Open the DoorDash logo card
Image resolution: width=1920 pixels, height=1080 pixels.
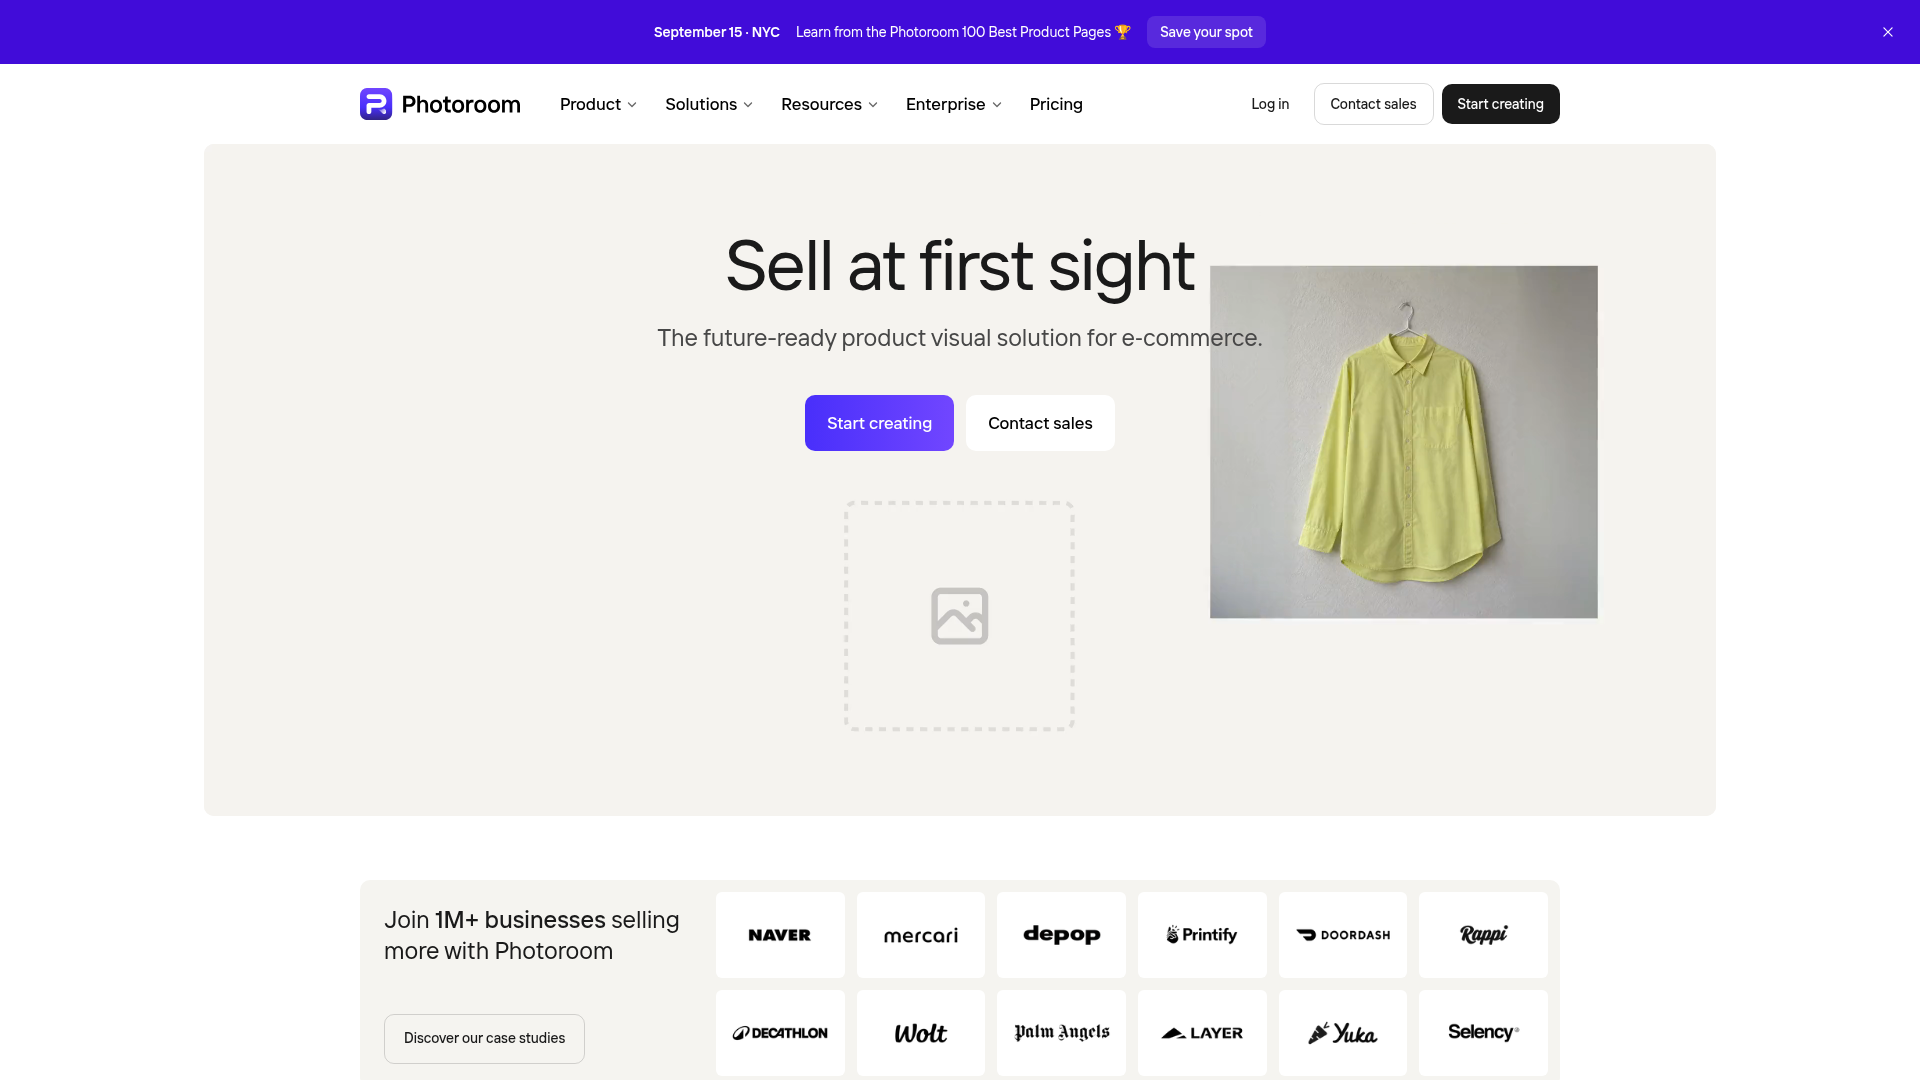coord(1343,935)
